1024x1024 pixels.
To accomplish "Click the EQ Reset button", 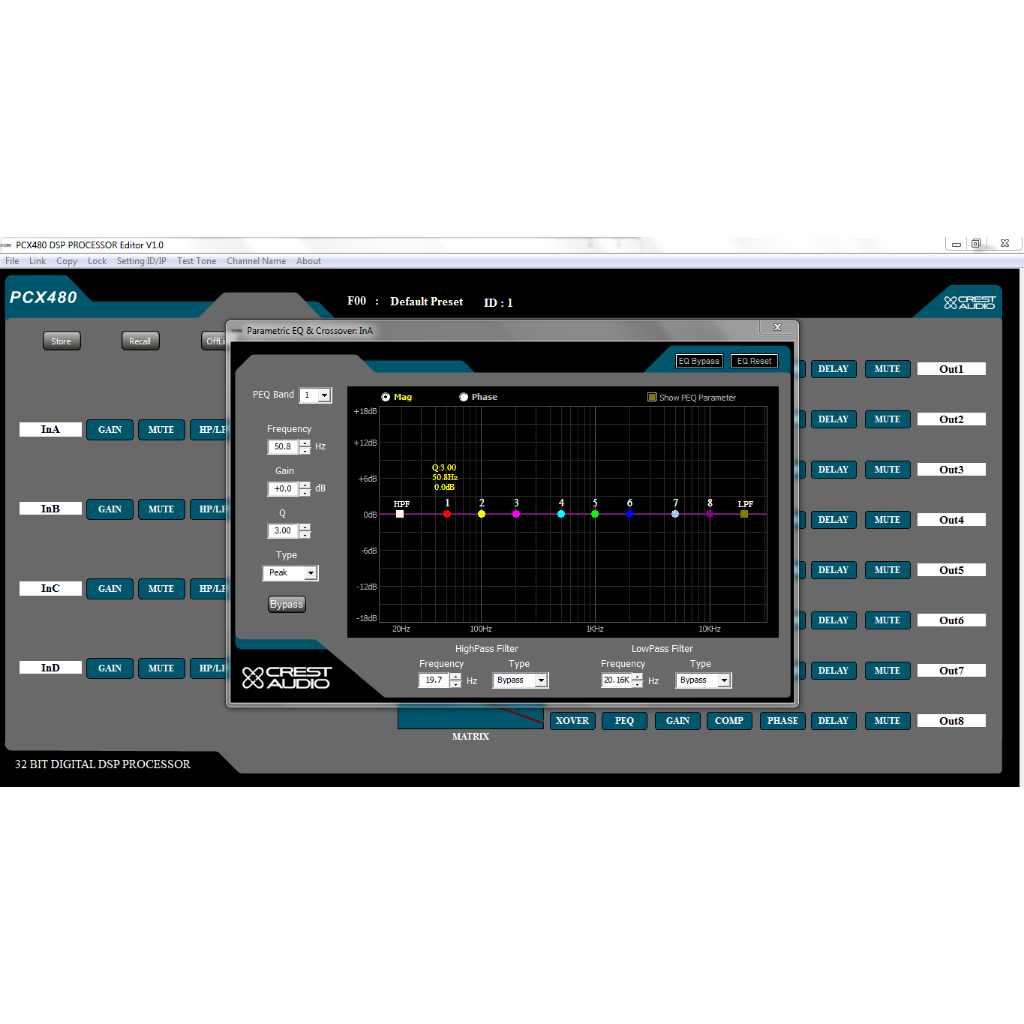I will 754,360.
